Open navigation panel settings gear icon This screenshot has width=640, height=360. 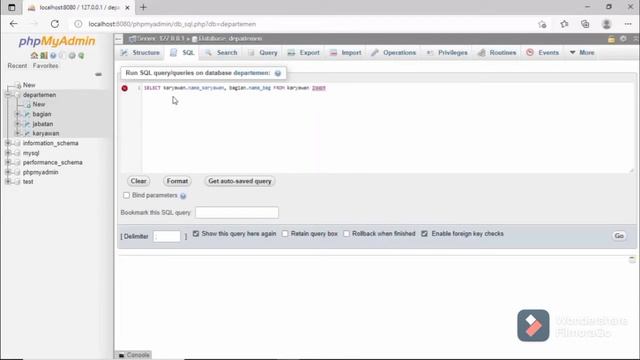click(x=72, y=56)
